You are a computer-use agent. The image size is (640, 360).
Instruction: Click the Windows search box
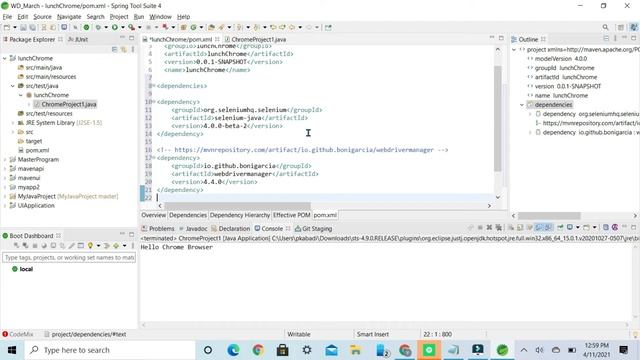110,350
